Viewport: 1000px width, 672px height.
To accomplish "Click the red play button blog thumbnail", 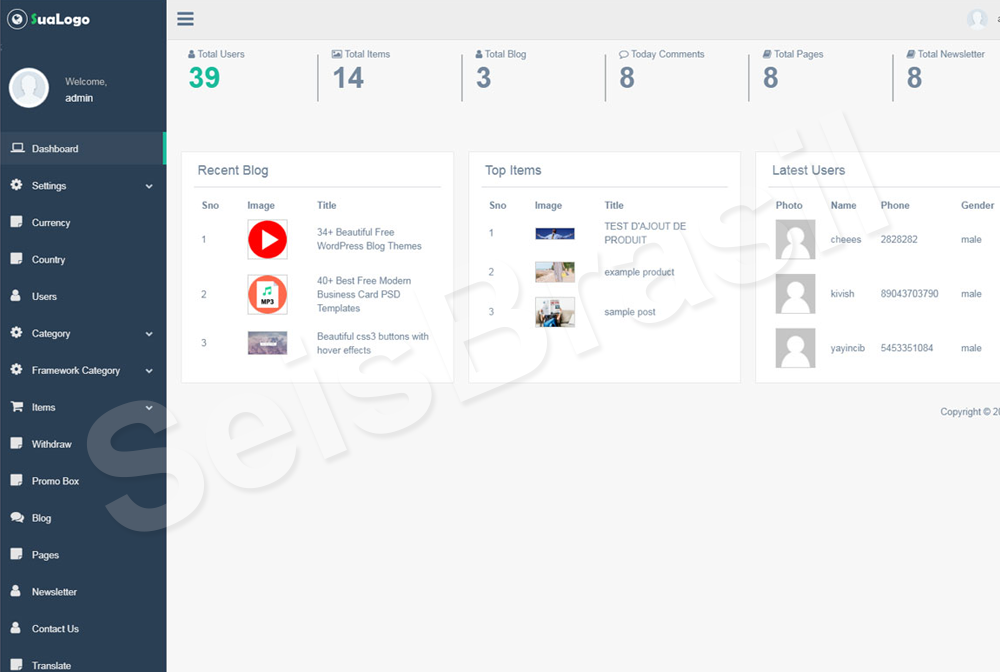I will coord(267,240).
